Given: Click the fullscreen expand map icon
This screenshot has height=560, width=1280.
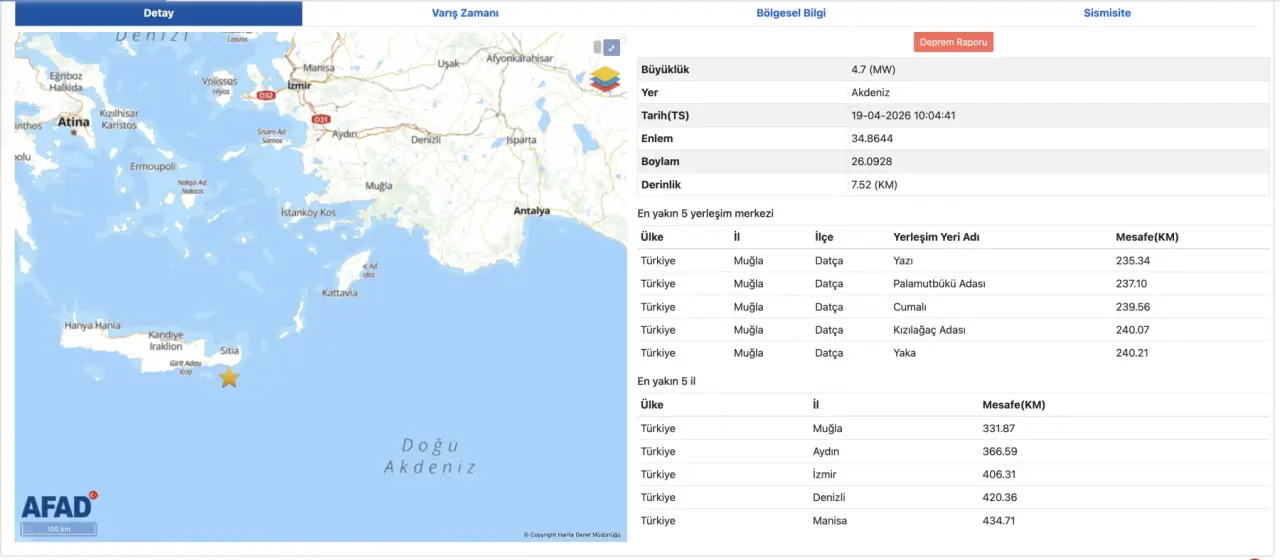Looking at the screenshot, I should 612,48.
